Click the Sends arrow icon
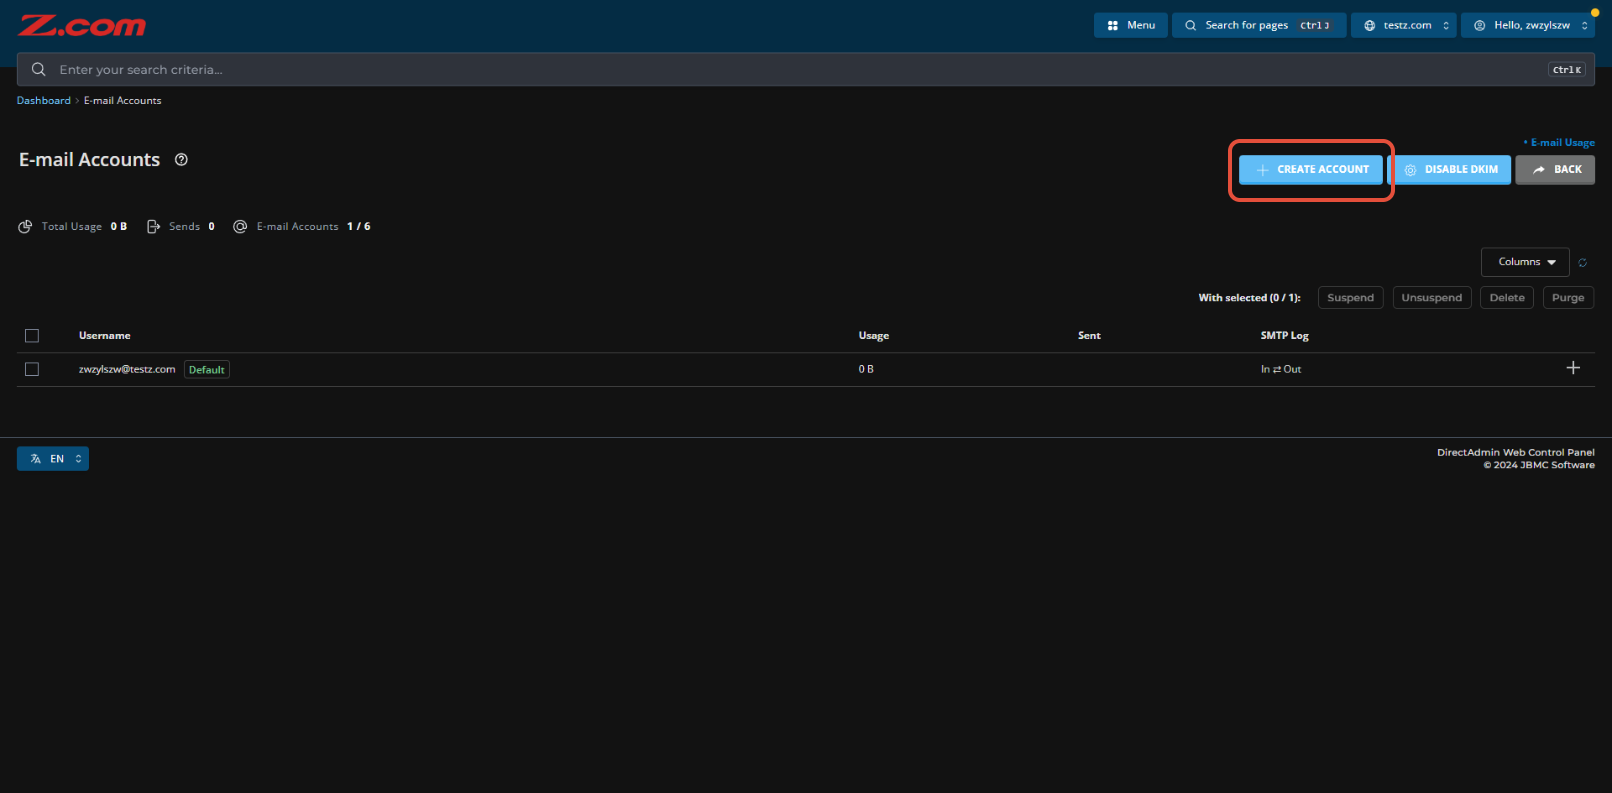Image resolution: width=1612 pixels, height=793 pixels. (153, 227)
